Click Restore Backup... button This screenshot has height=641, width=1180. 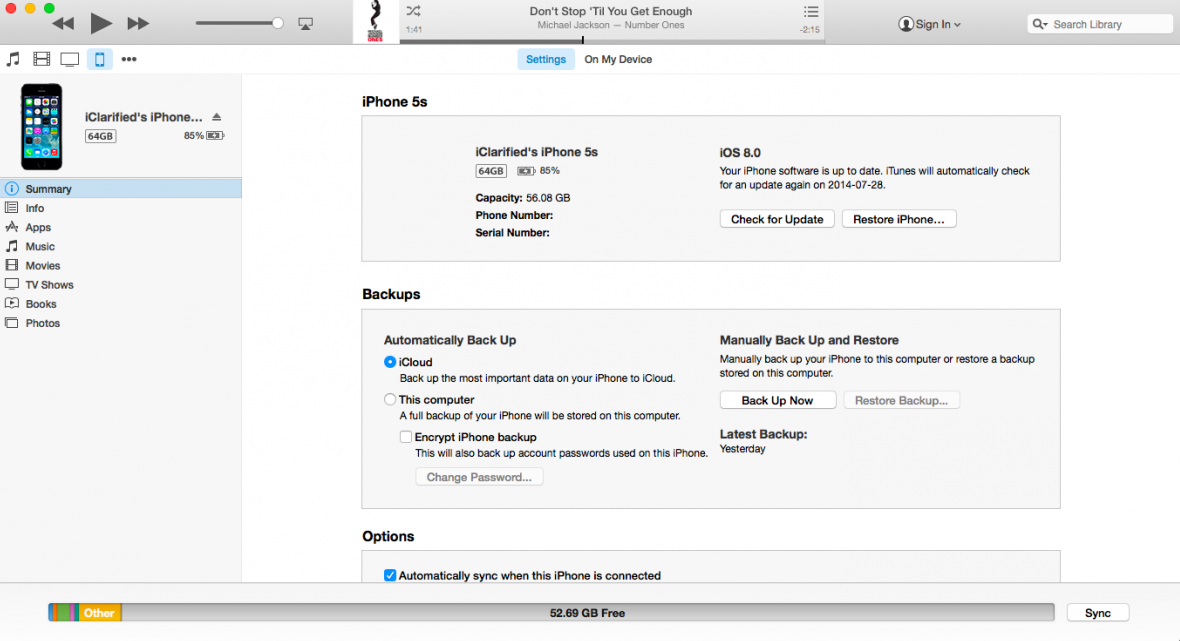[902, 400]
